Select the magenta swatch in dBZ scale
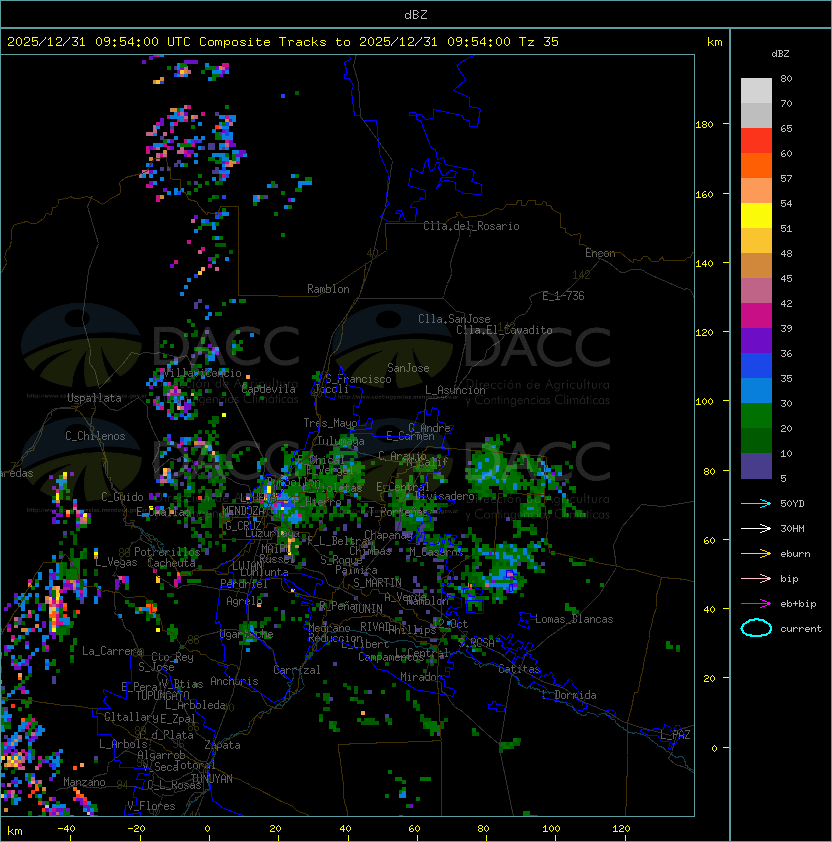832x842 pixels. point(756,316)
